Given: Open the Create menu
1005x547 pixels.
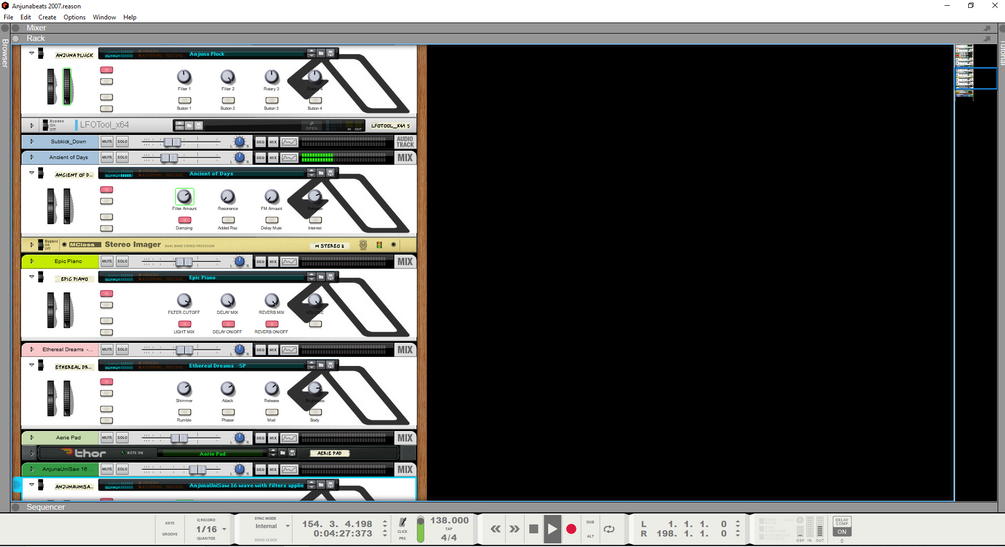Looking at the screenshot, I should click(x=47, y=17).
